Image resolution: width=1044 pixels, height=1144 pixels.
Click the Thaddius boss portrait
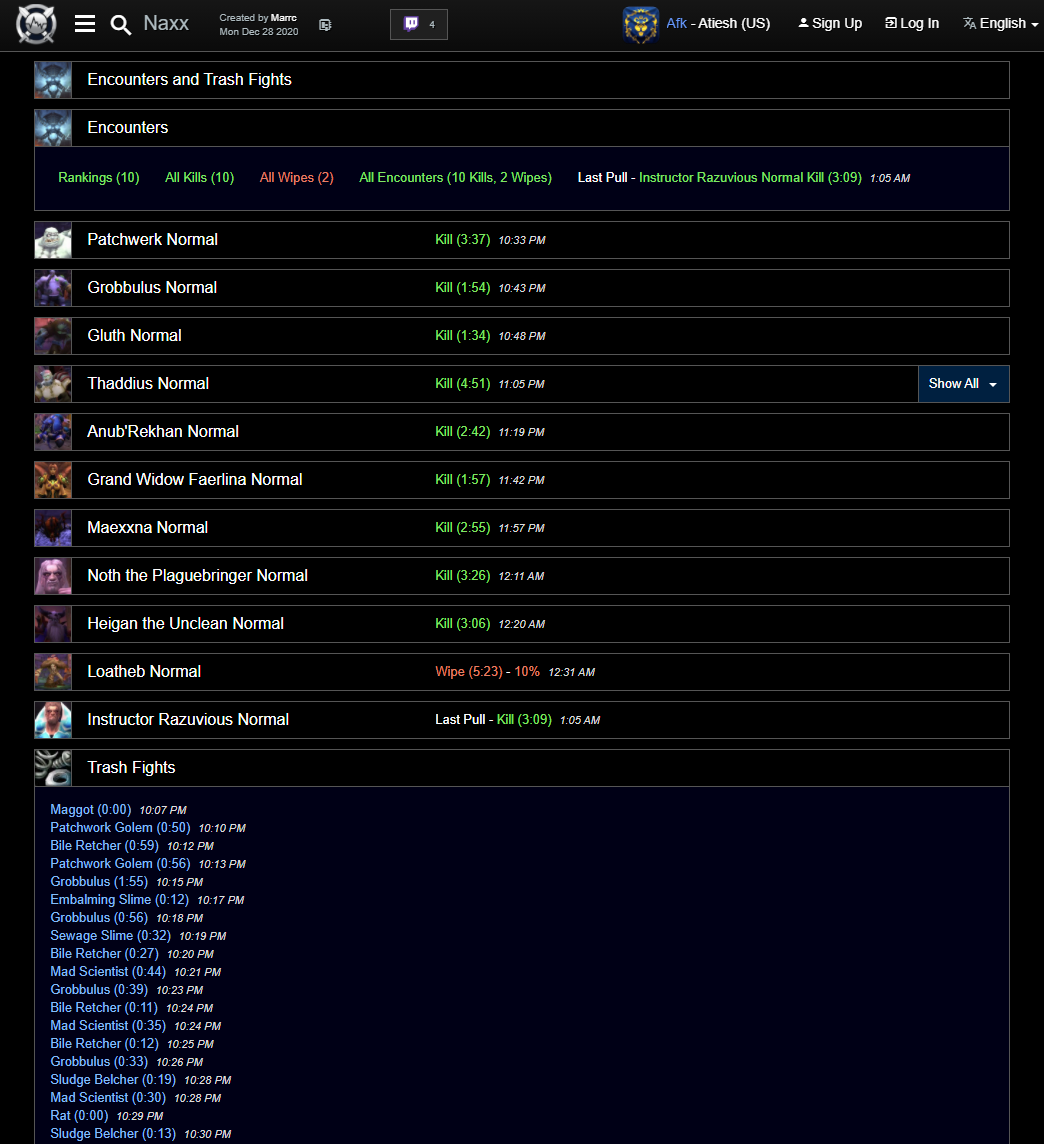tap(53, 384)
